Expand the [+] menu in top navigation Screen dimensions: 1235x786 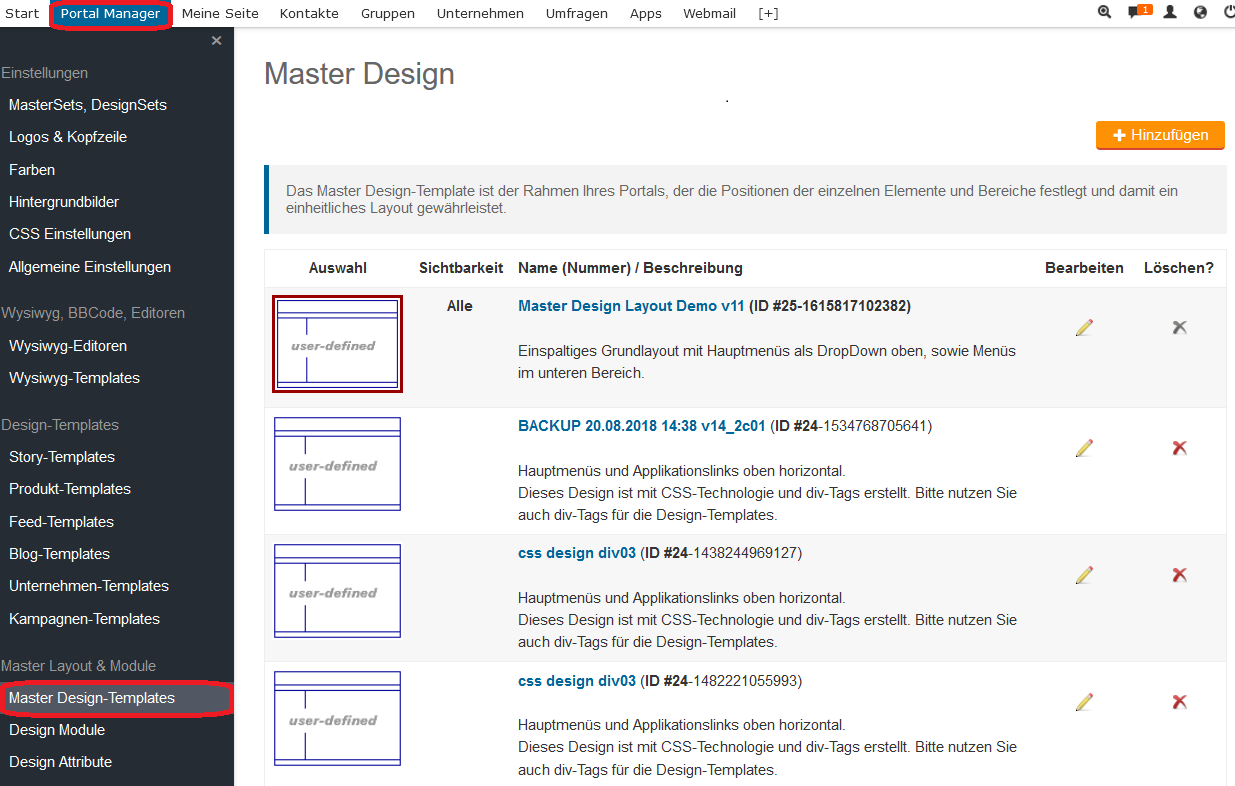click(x=768, y=14)
